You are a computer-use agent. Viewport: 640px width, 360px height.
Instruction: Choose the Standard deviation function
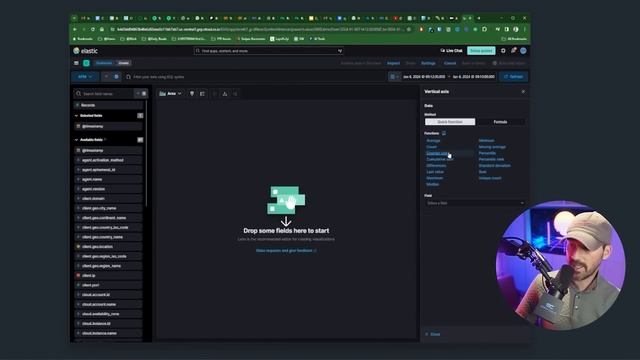pyautogui.click(x=495, y=166)
